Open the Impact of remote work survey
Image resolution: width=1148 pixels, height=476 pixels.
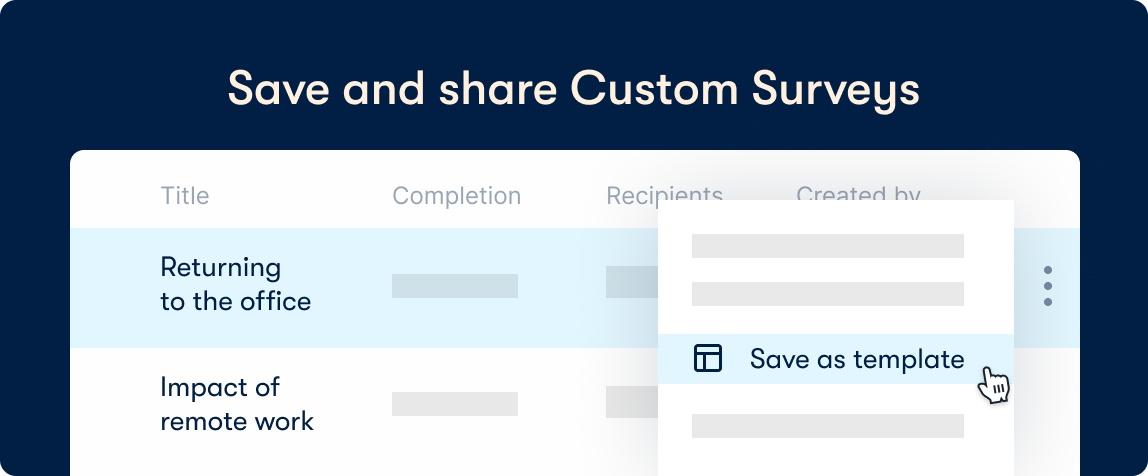pyautogui.click(x=236, y=404)
